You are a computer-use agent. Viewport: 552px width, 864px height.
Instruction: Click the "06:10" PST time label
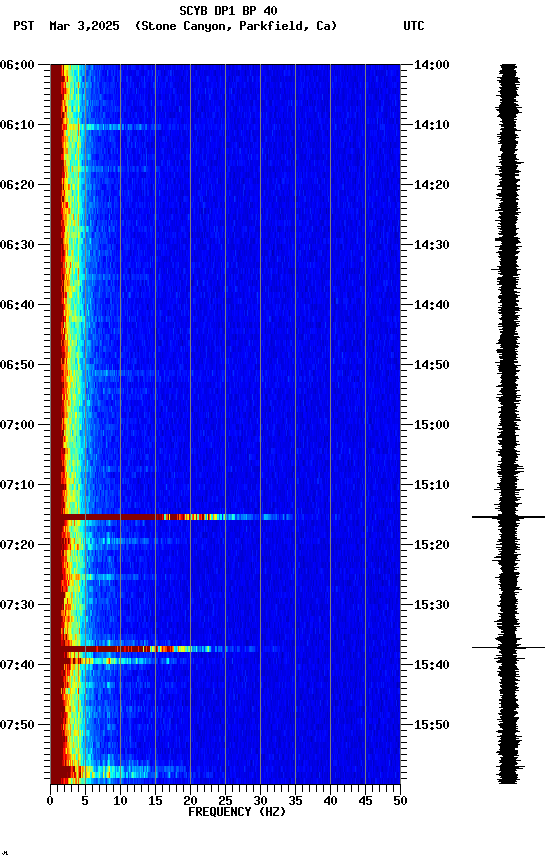[17, 125]
